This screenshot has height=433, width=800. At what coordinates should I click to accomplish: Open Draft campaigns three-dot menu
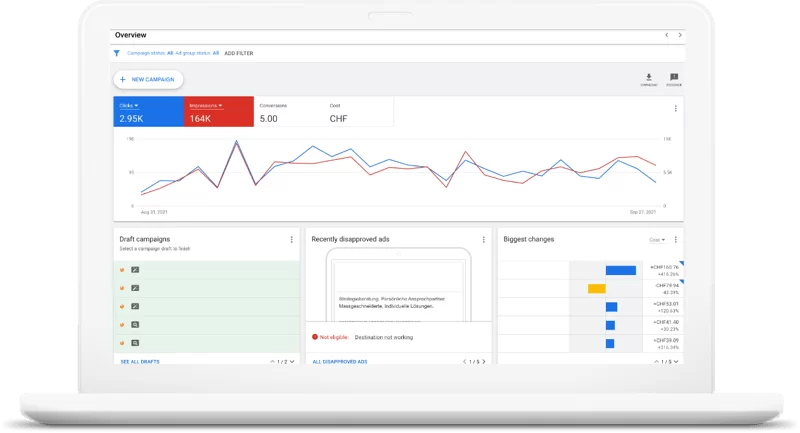tap(292, 240)
